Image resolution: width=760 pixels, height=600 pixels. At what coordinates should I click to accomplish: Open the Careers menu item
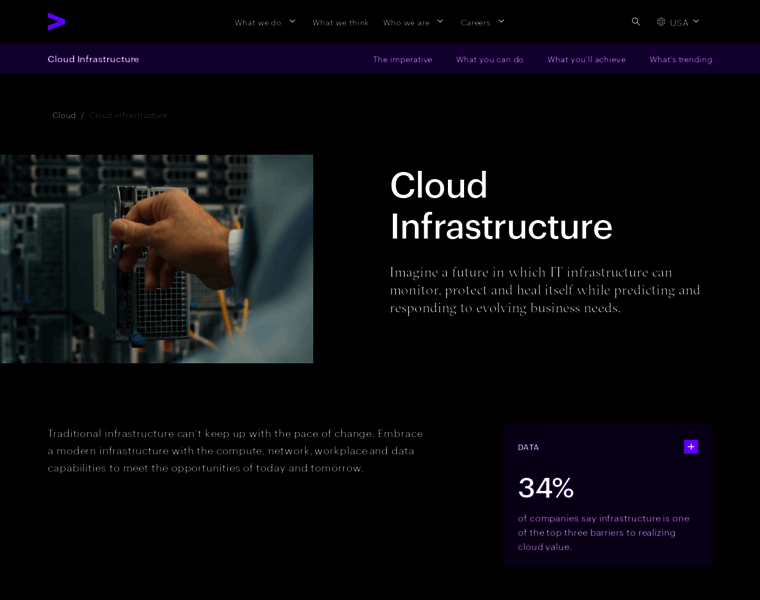[x=475, y=22]
